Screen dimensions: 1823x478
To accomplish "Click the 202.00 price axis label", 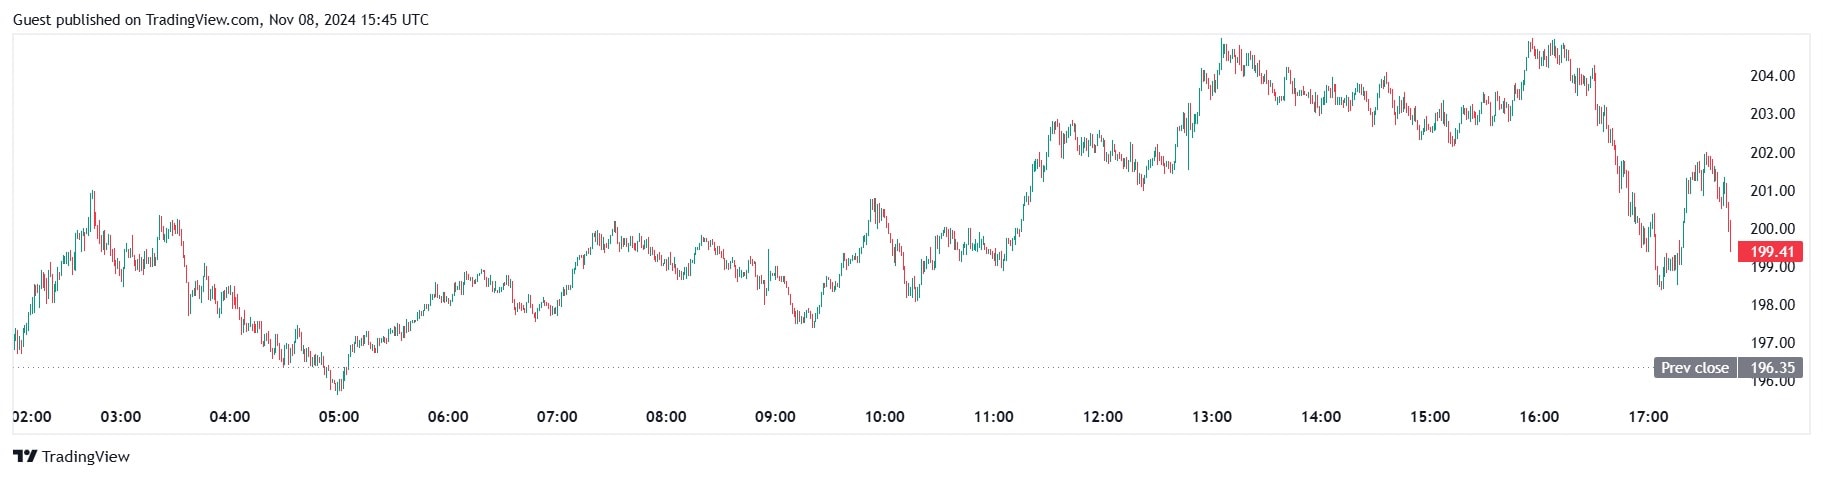I will pyautogui.click(x=1772, y=153).
